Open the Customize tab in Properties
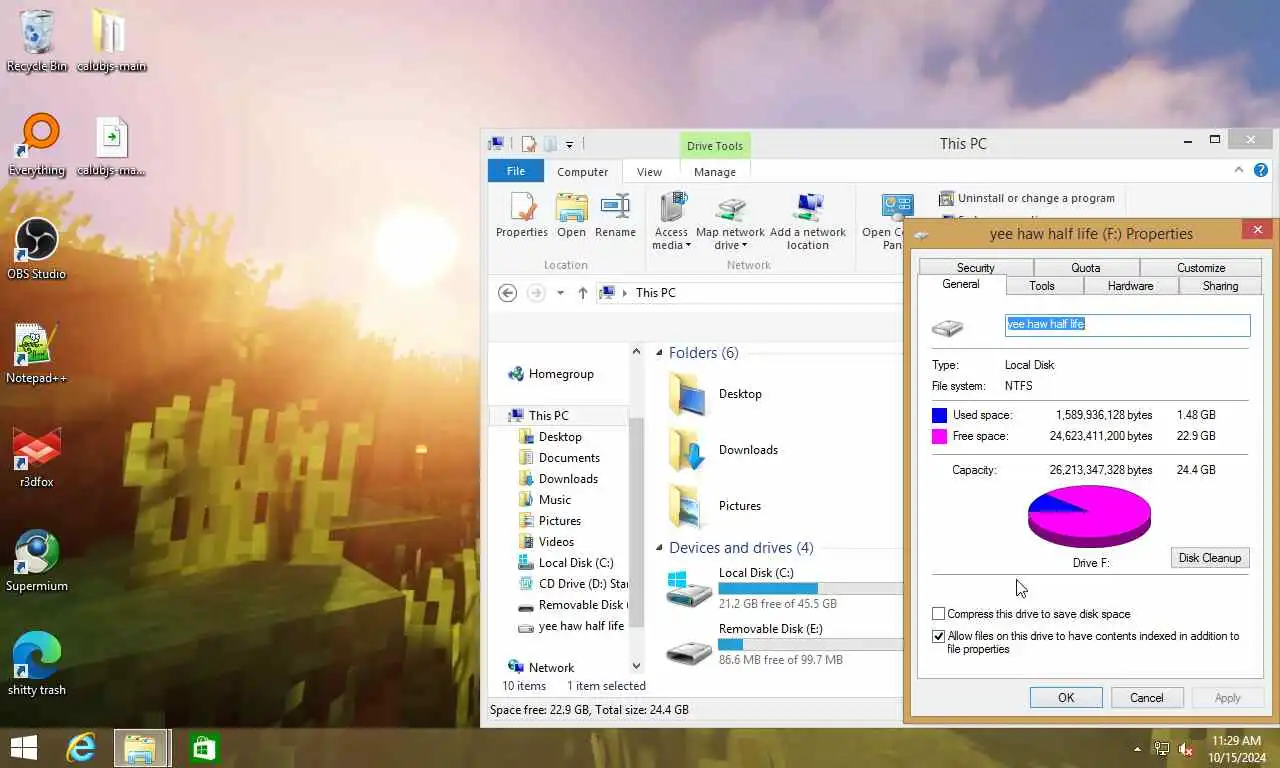Image resolution: width=1280 pixels, height=768 pixels. (x=1201, y=268)
